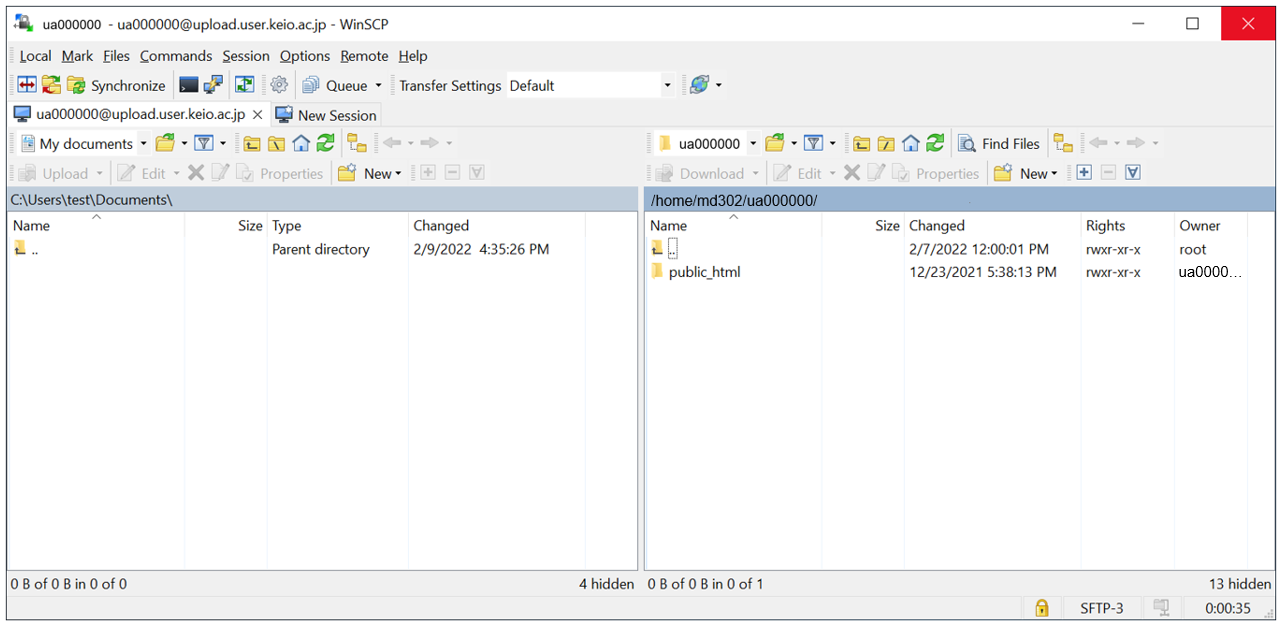Viewport: 1281px width, 627px height.
Task: Expand remote ua000000 directory dropdown
Action: 753,144
